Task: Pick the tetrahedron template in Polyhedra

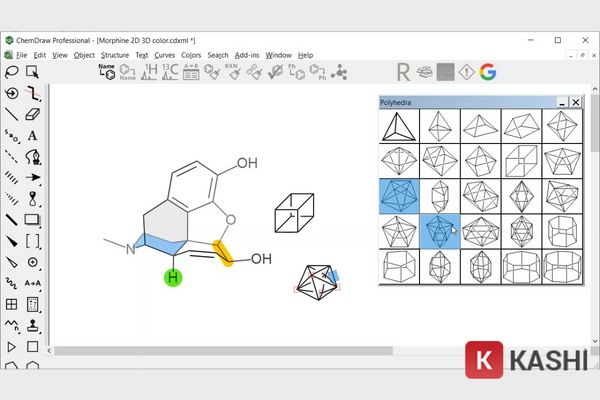Action: click(x=399, y=126)
